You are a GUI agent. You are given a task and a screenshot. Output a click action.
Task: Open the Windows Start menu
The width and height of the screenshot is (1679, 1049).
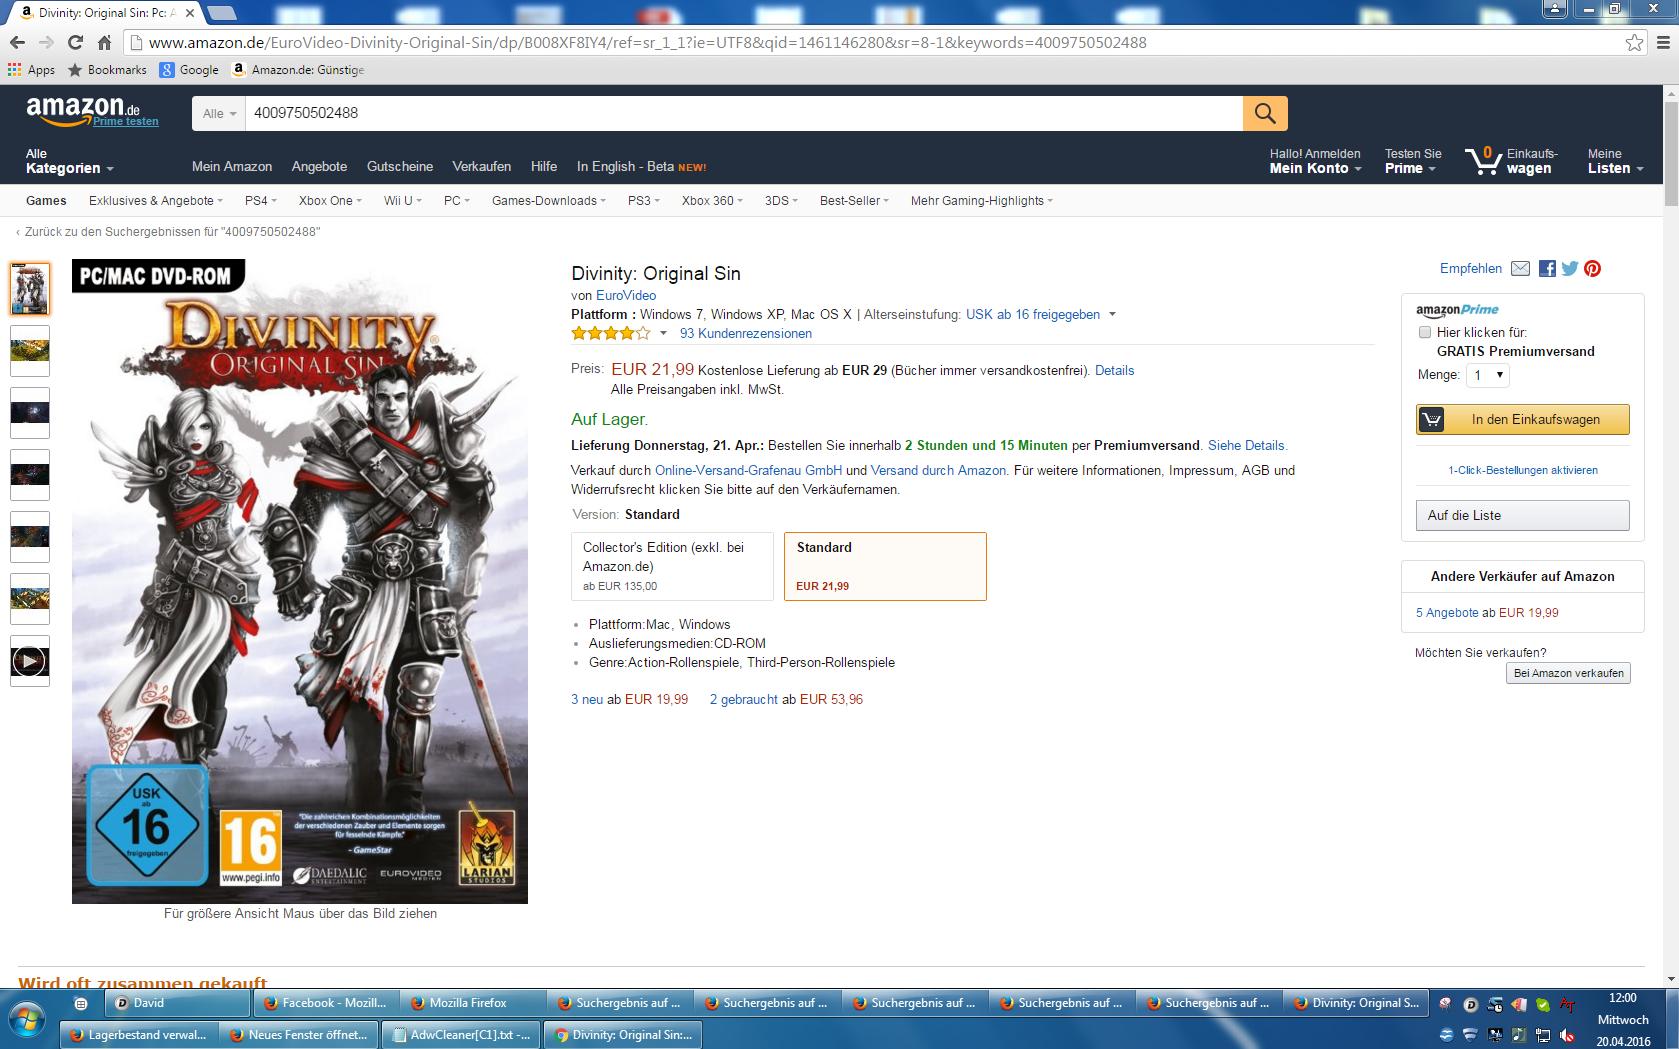tap(27, 1018)
